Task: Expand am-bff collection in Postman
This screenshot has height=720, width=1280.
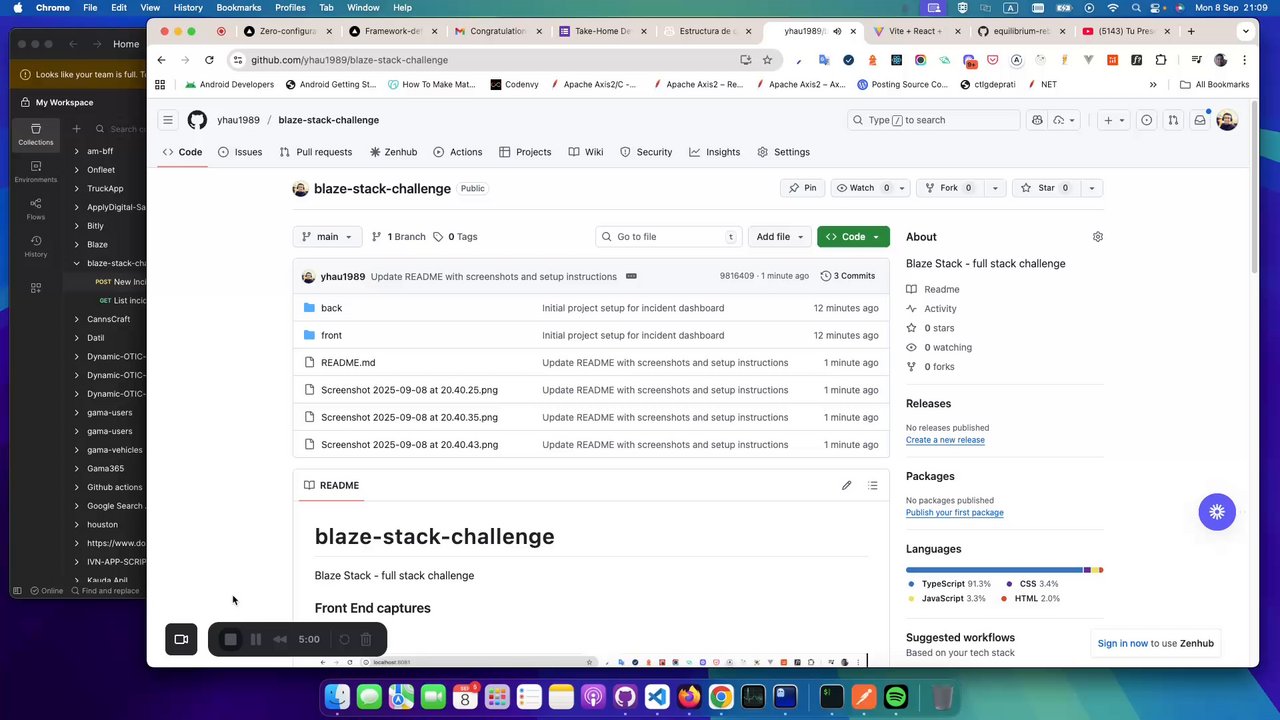Action: coord(77,151)
